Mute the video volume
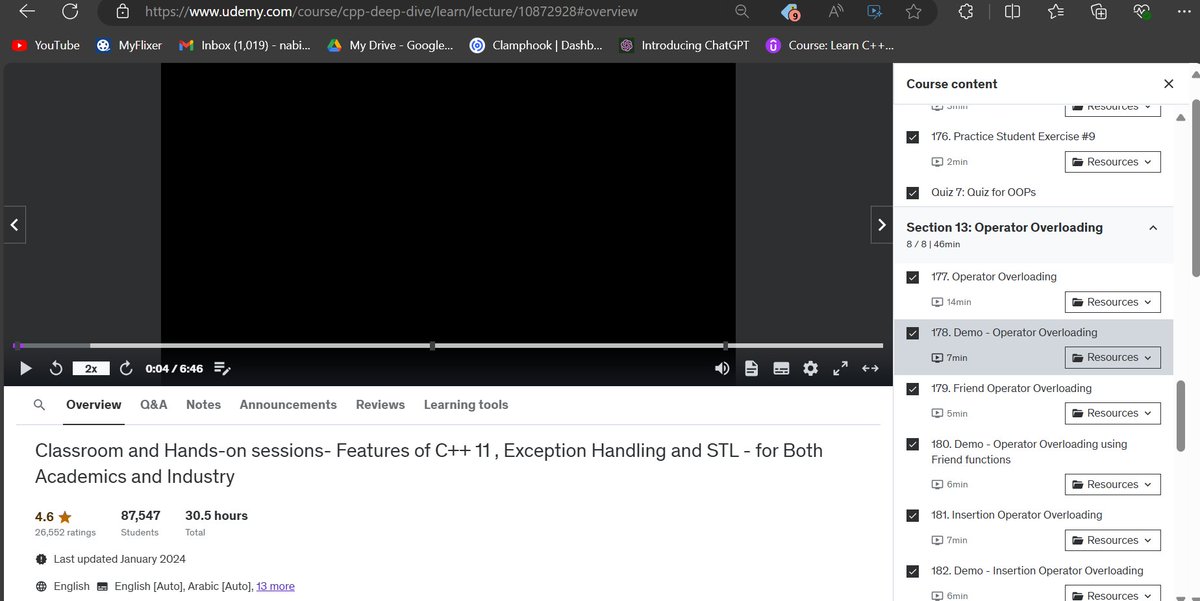1200x601 pixels. point(722,368)
